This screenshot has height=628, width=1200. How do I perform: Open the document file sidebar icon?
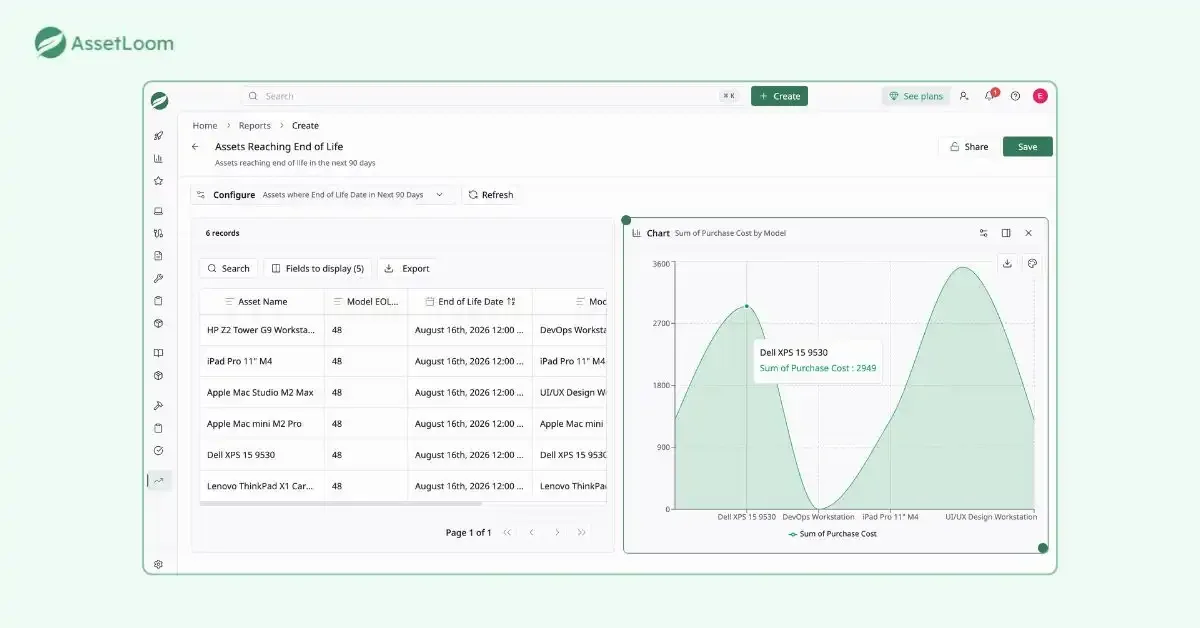tap(158, 256)
